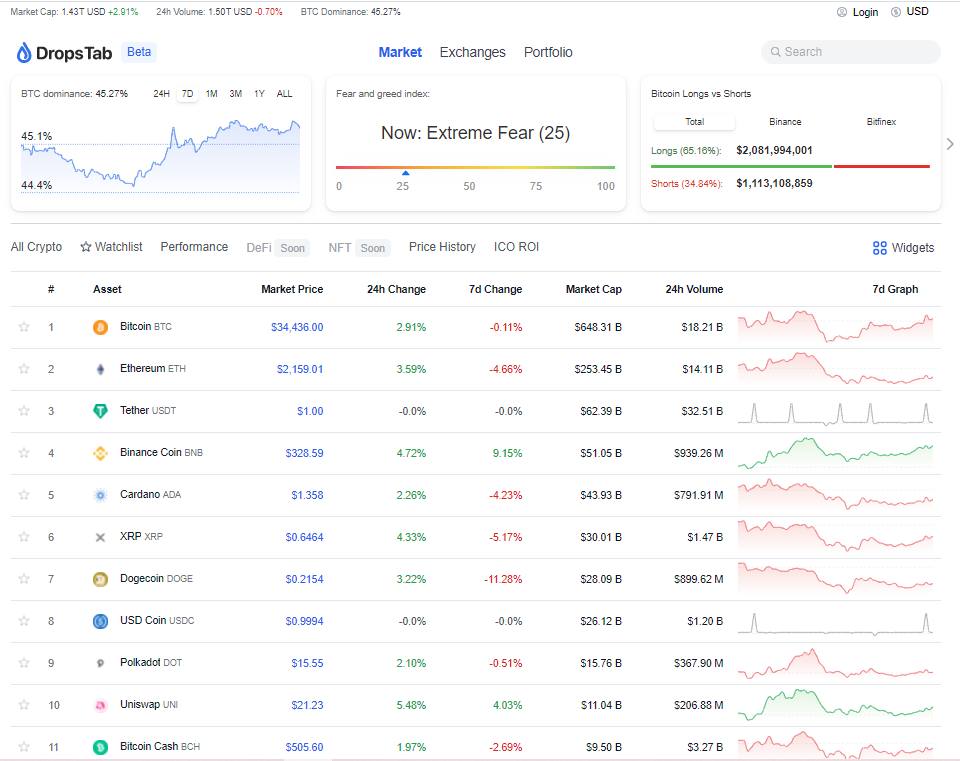Click the Tether coin icon
Image resolution: width=960 pixels, height=761 pixels.
100,411
